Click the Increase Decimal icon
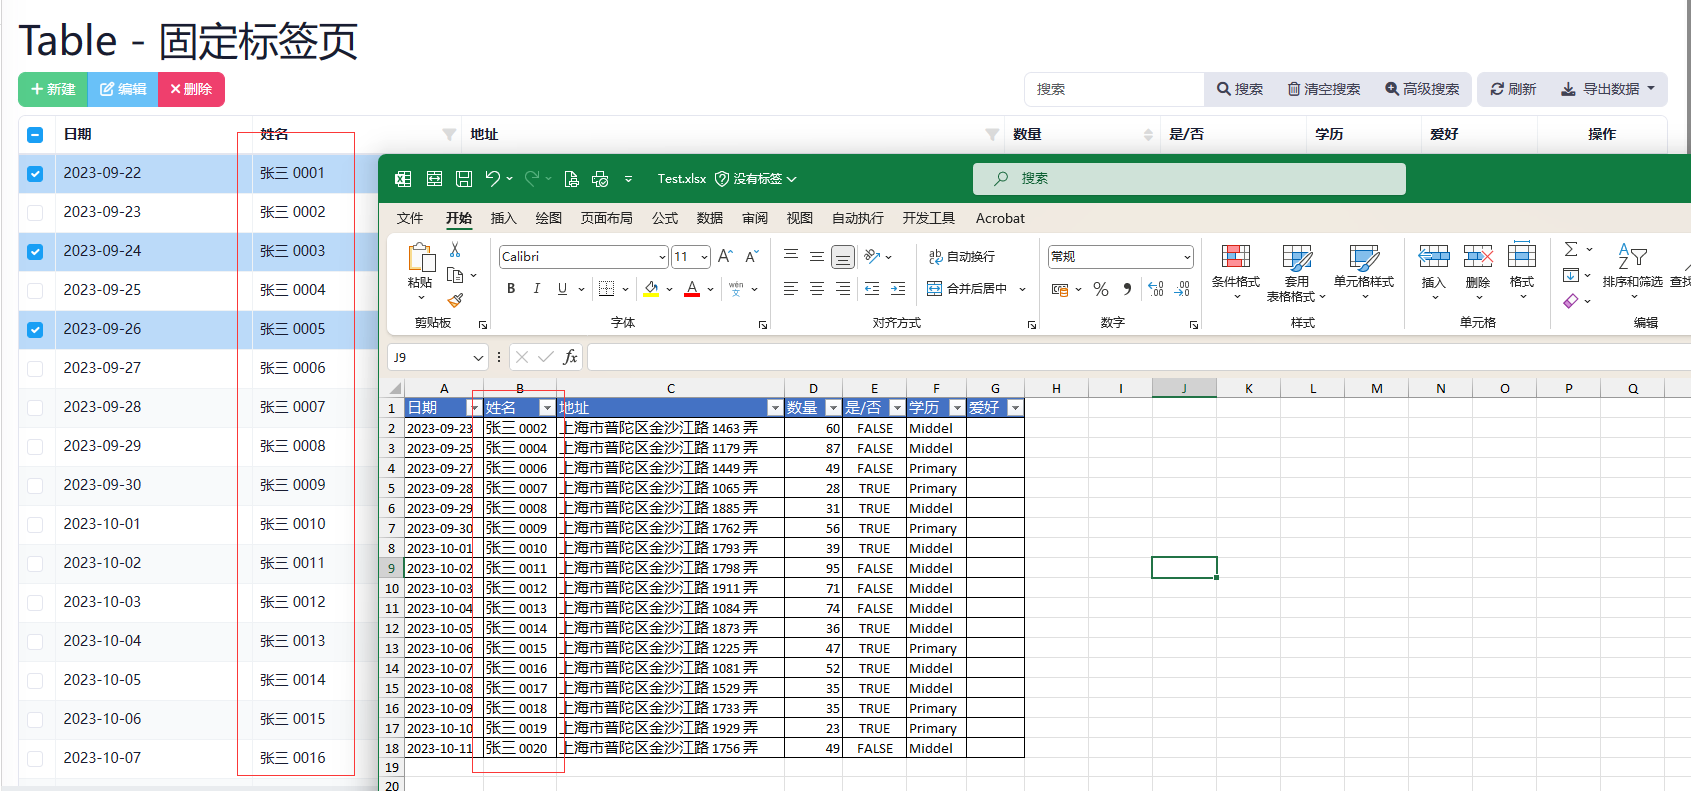 click(1156, 289)
